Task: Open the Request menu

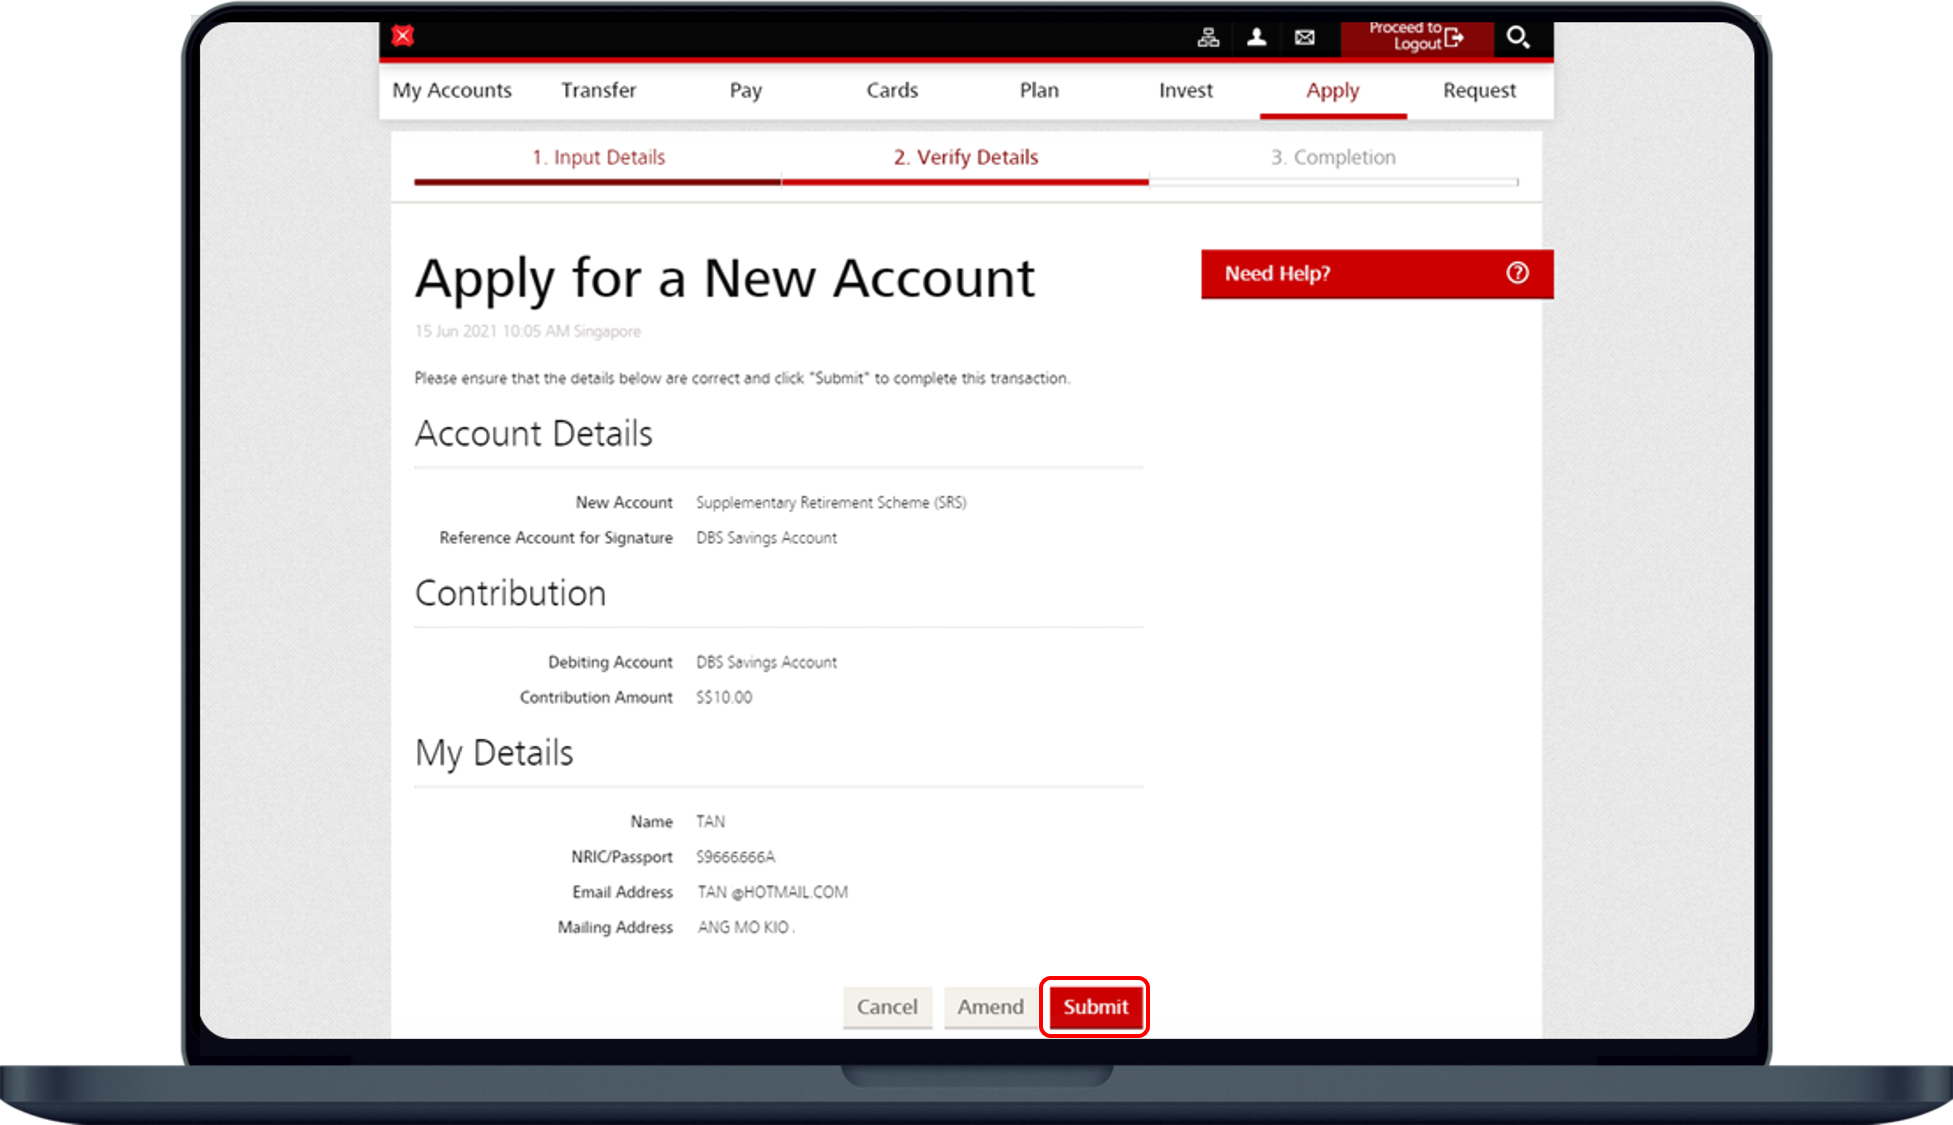Action: pos(1479,90)
